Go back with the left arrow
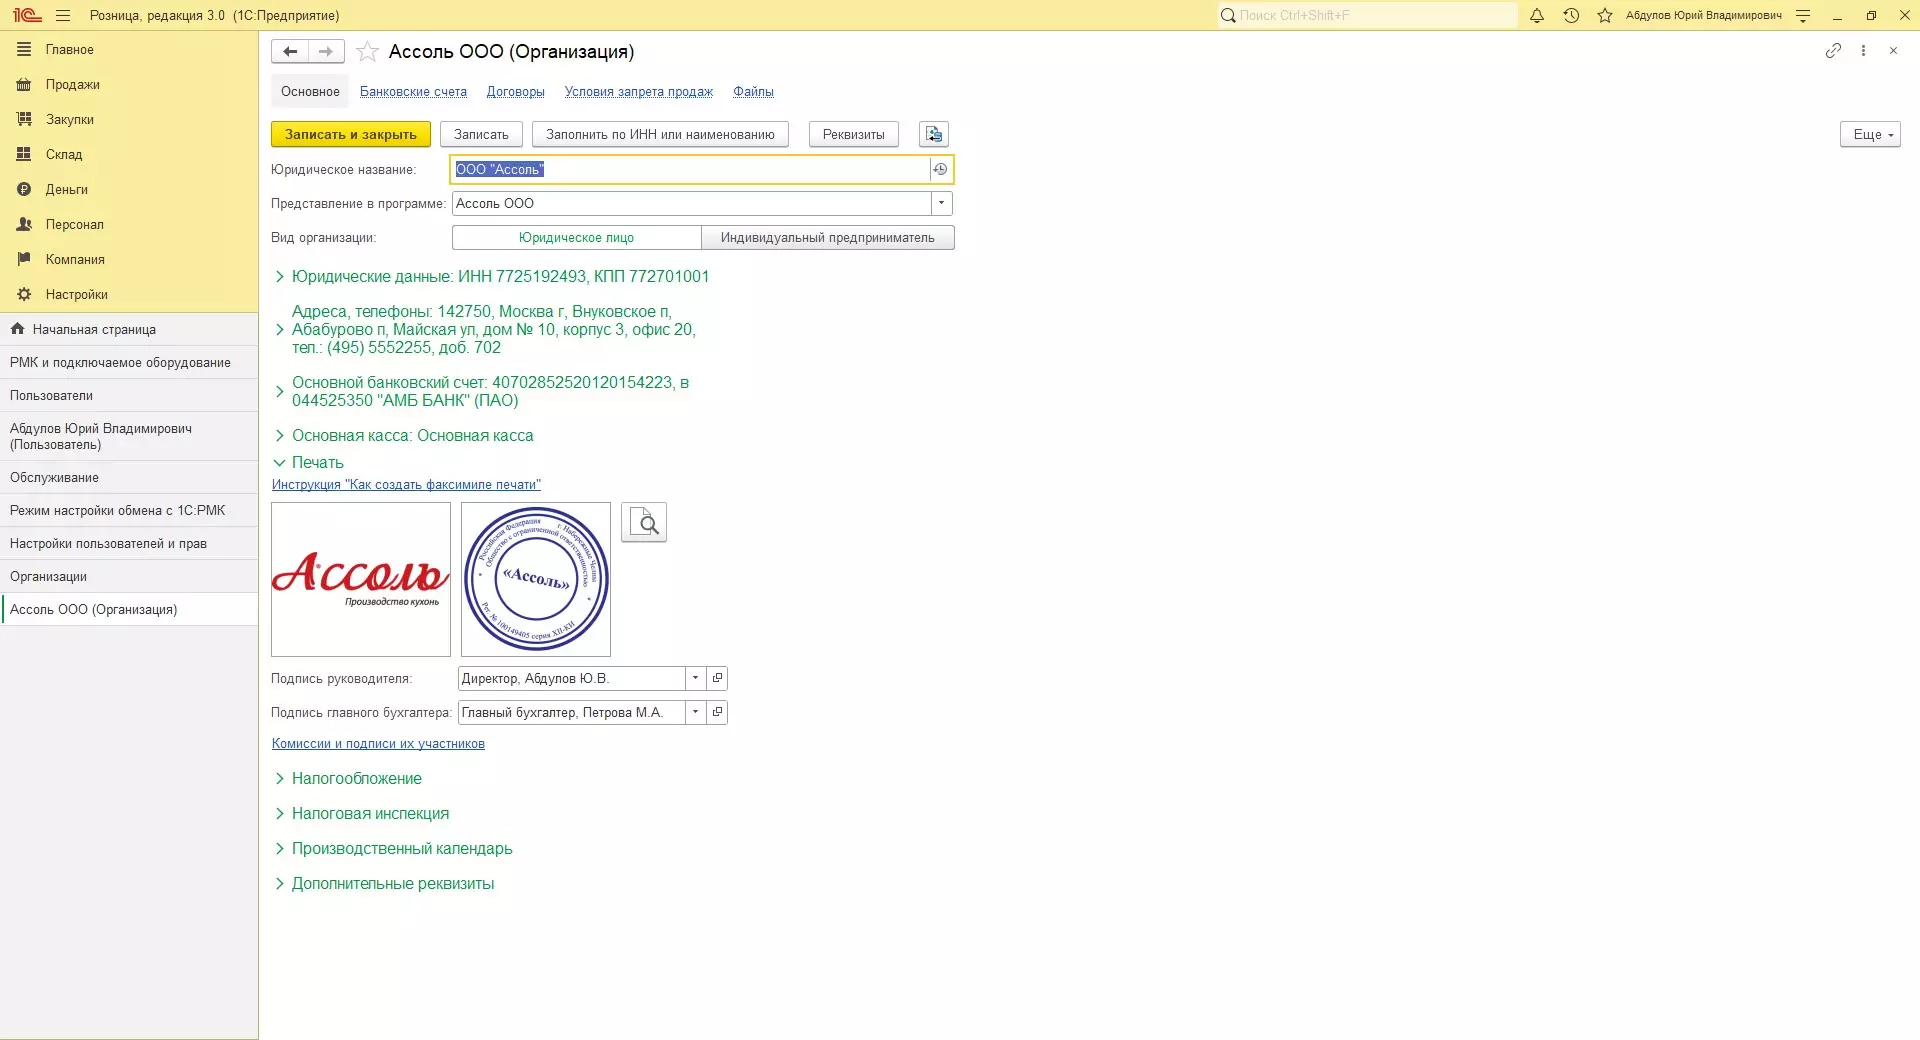Image resolution: width=1920 pixels, height=1040 pixels. click(x=290, y=51)
